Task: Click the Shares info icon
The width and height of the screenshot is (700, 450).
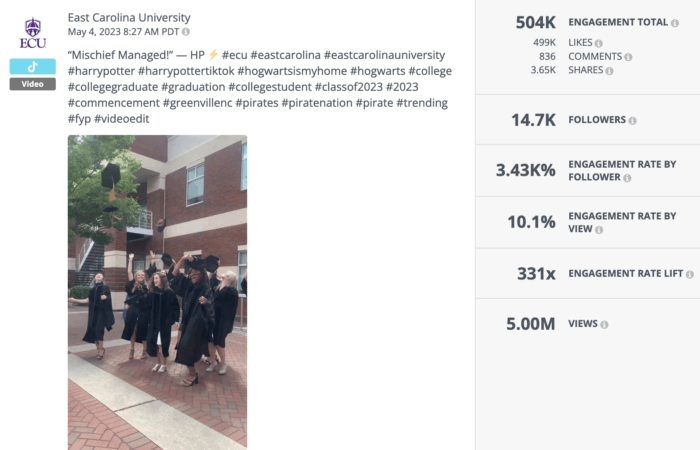Action: point(611,71)
